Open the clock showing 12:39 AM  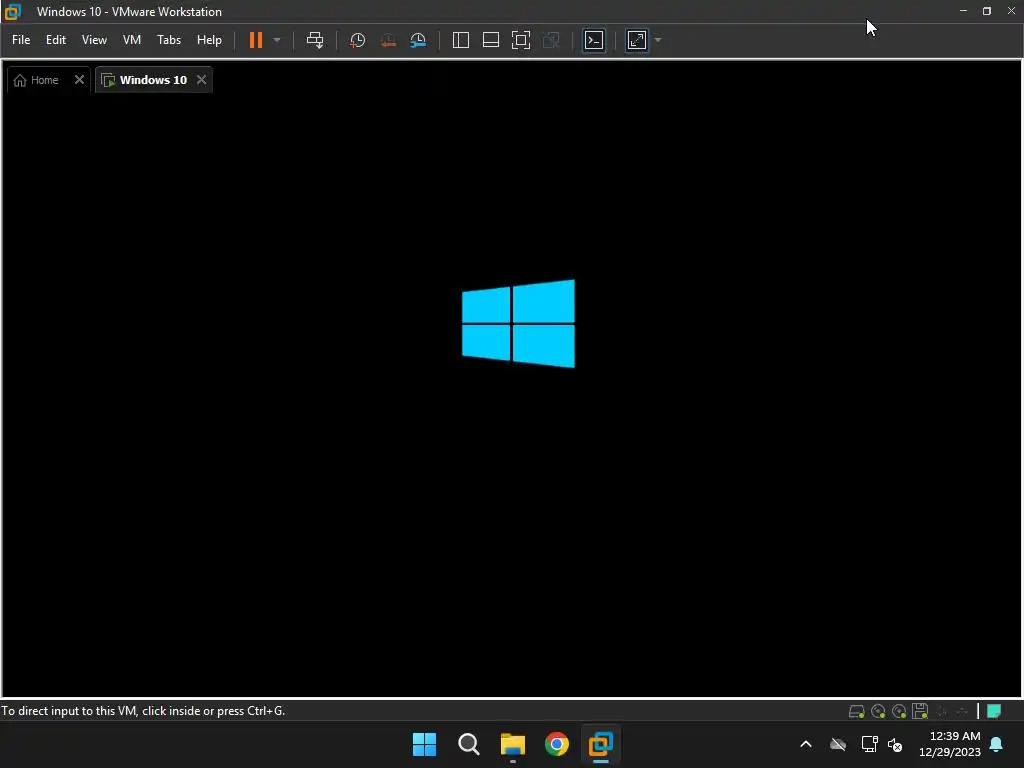coord(950,744)
